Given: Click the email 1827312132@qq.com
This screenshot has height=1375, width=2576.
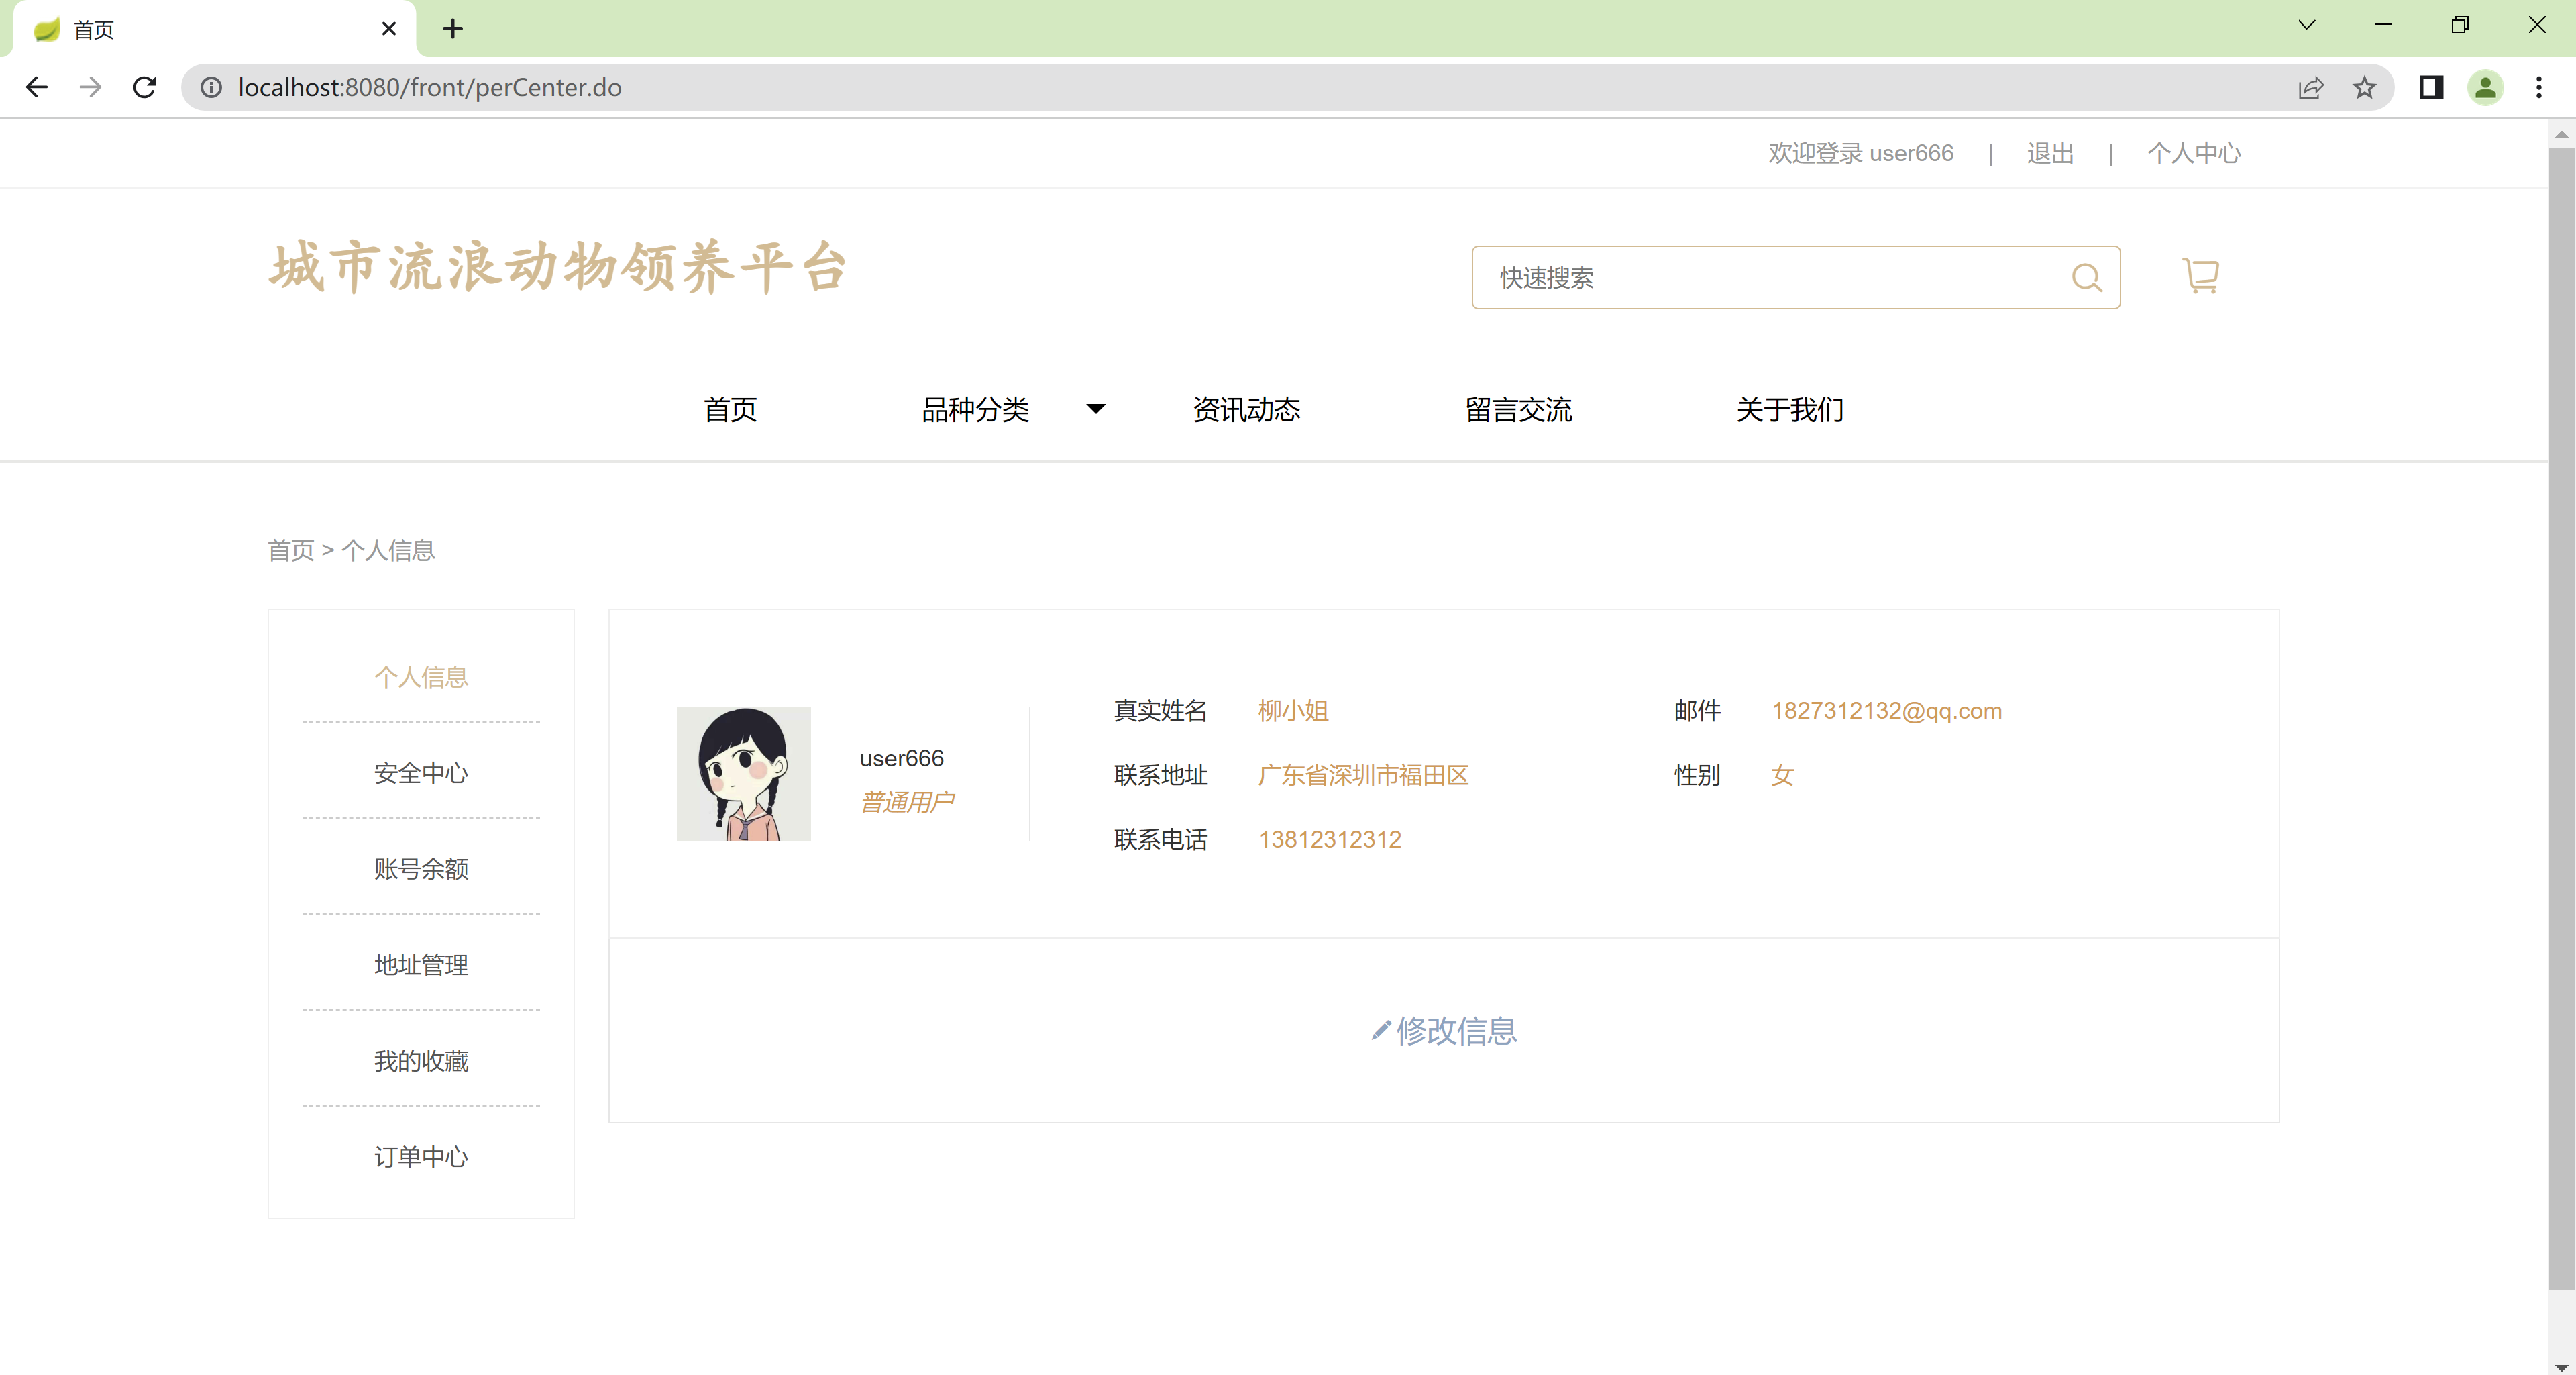Looking at the screenshot, I should (x=1886, y=711).
